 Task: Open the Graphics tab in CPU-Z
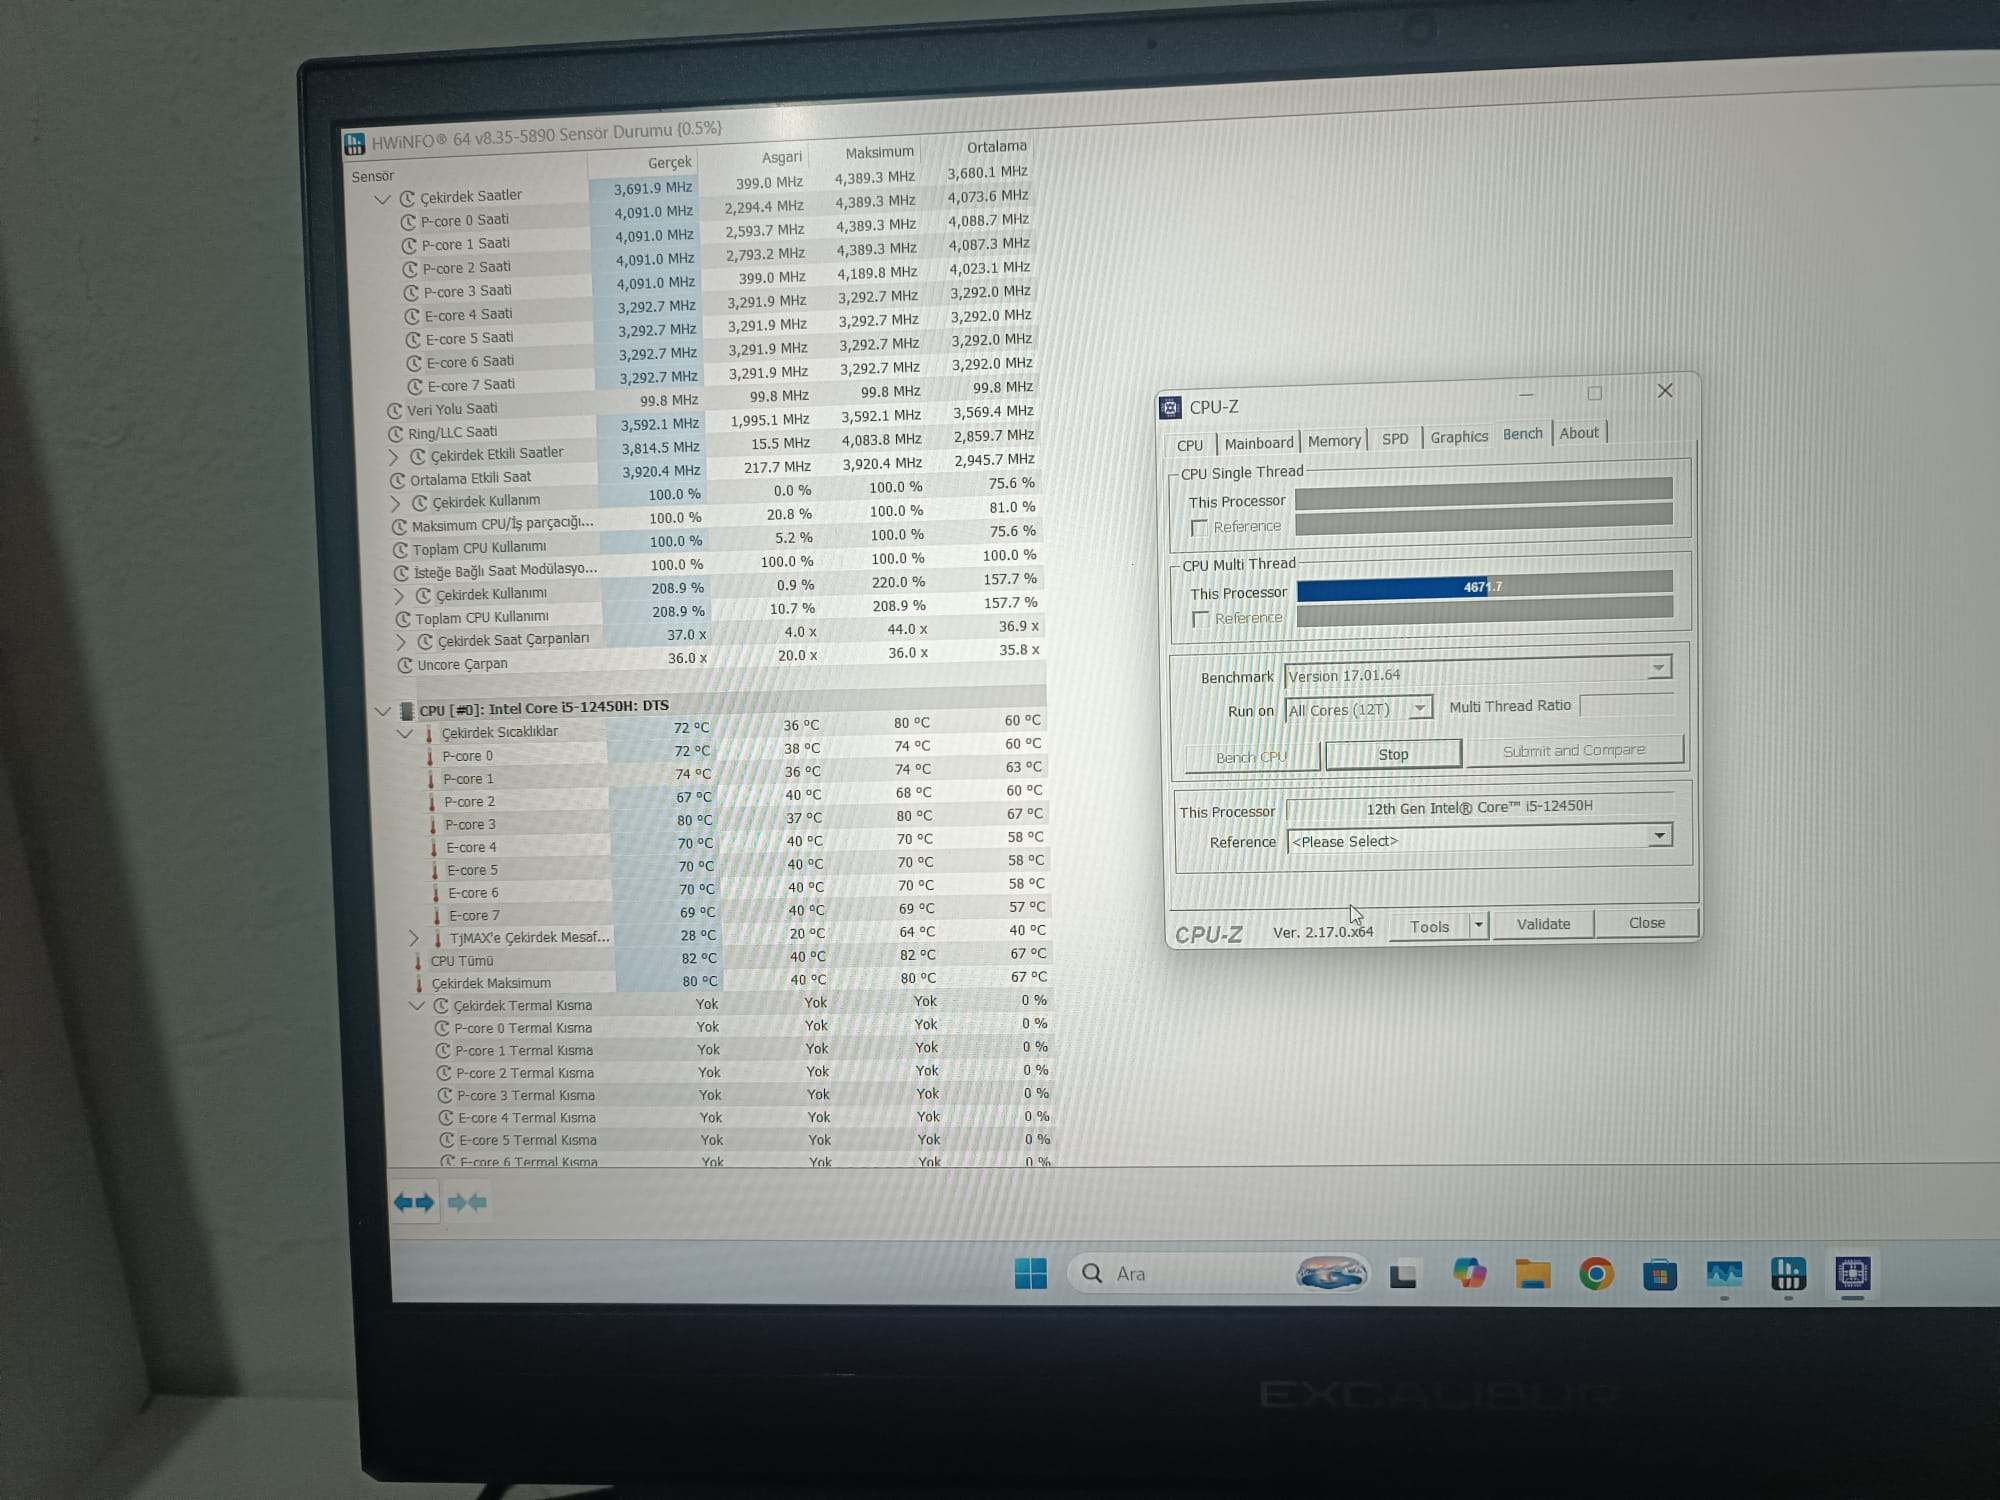tap(1459, 437)
